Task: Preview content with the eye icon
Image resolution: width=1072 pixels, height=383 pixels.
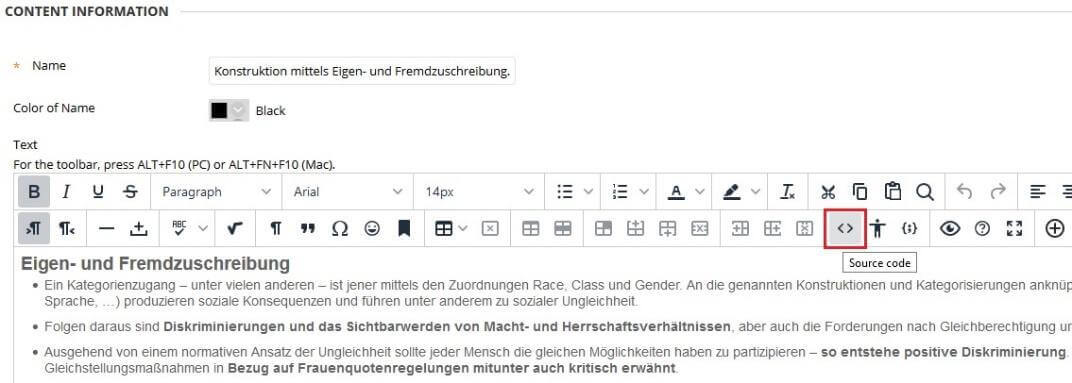Action: (x=950, y=229)
